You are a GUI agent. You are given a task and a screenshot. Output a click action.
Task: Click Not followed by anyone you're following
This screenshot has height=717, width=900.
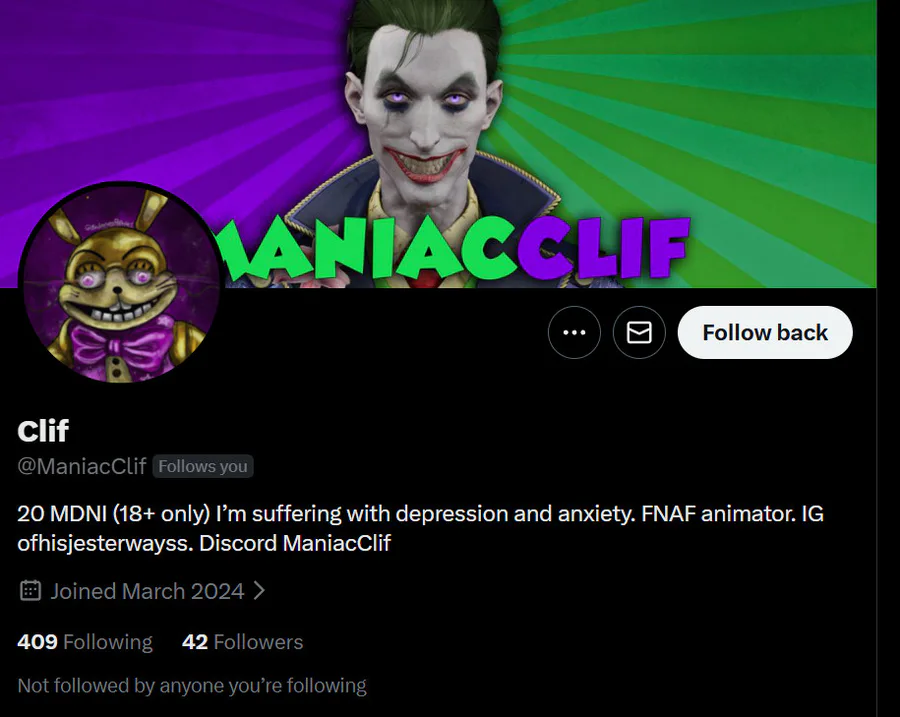coord(192,686)
